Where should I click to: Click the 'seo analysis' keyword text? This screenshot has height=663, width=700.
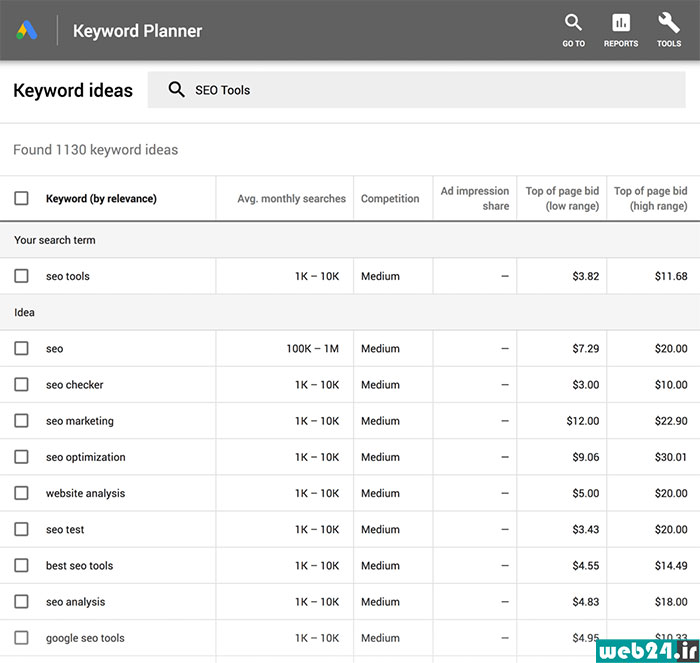pos(75,601)
